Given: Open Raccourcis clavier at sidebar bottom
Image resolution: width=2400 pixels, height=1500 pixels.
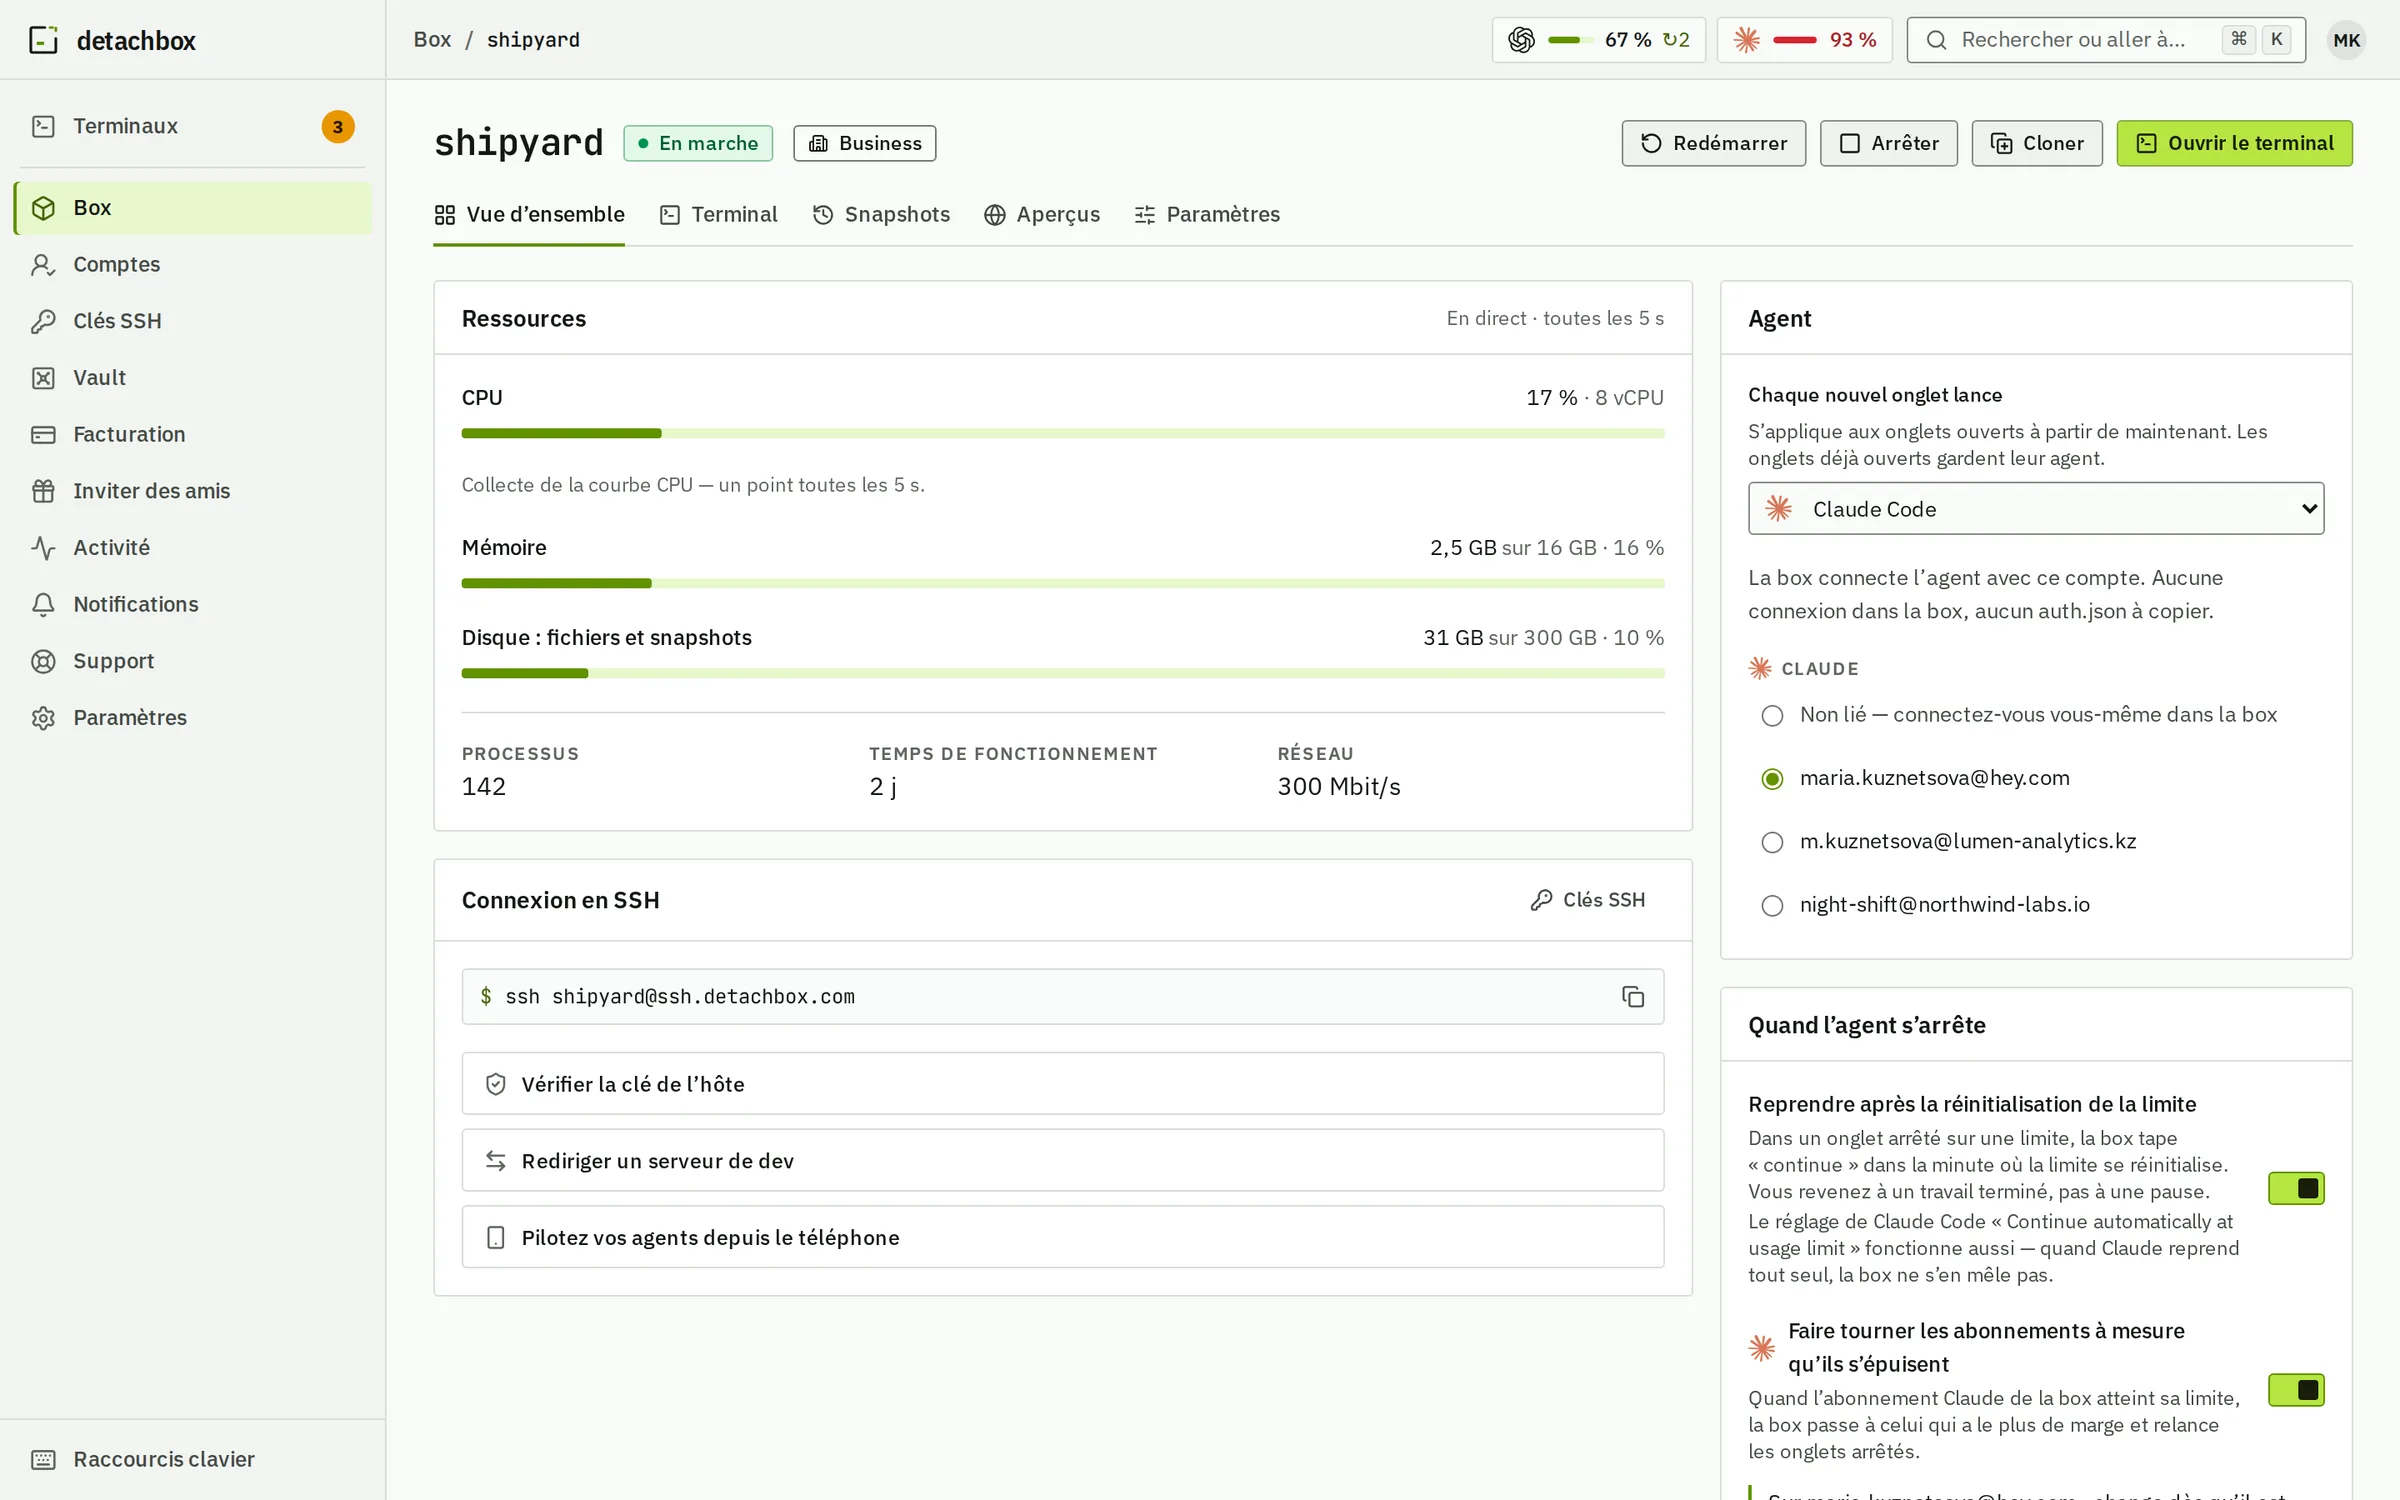Looking at the screenshot, I should pyautogui.click(x=193, y=1459).
